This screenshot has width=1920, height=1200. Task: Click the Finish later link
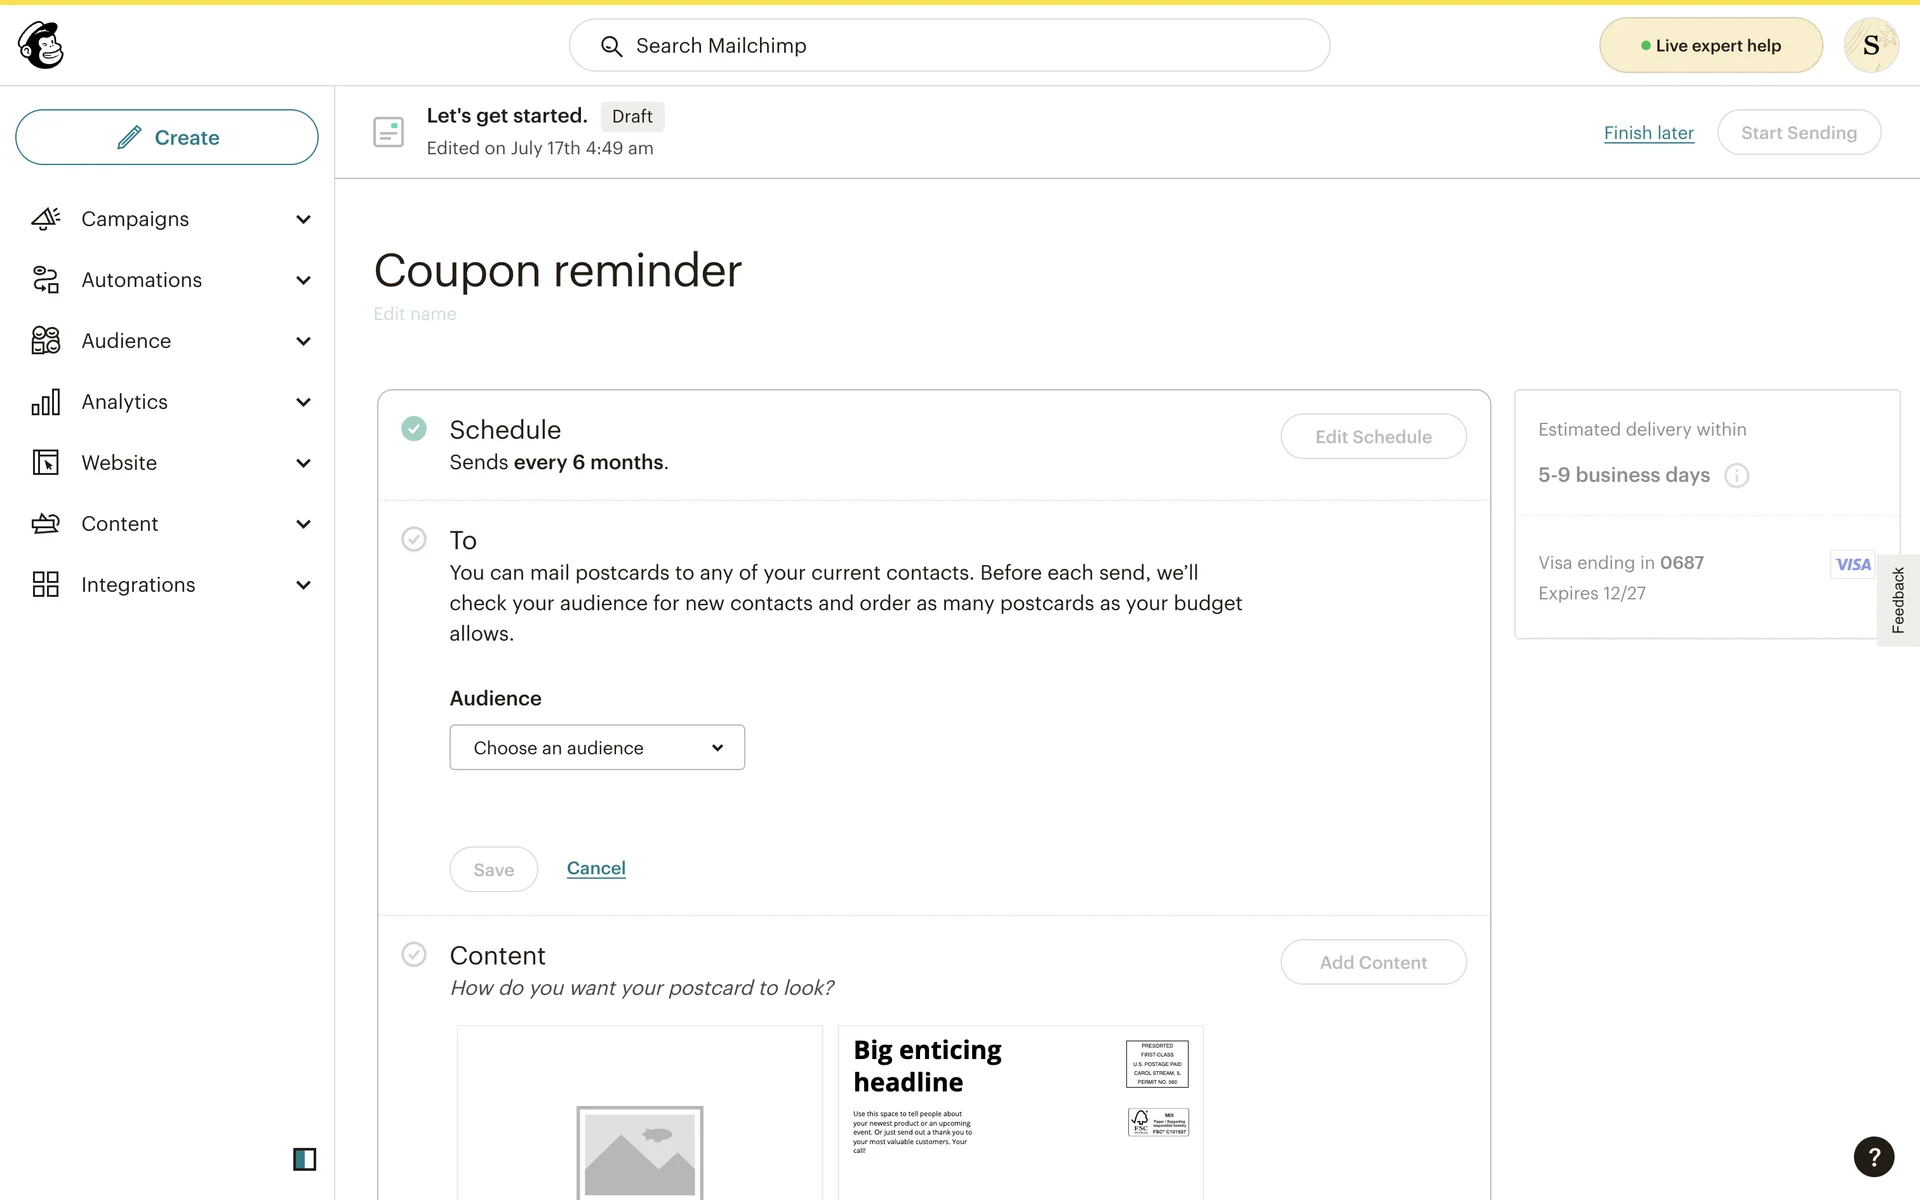pyautogui.click(x=1648, y=133)
